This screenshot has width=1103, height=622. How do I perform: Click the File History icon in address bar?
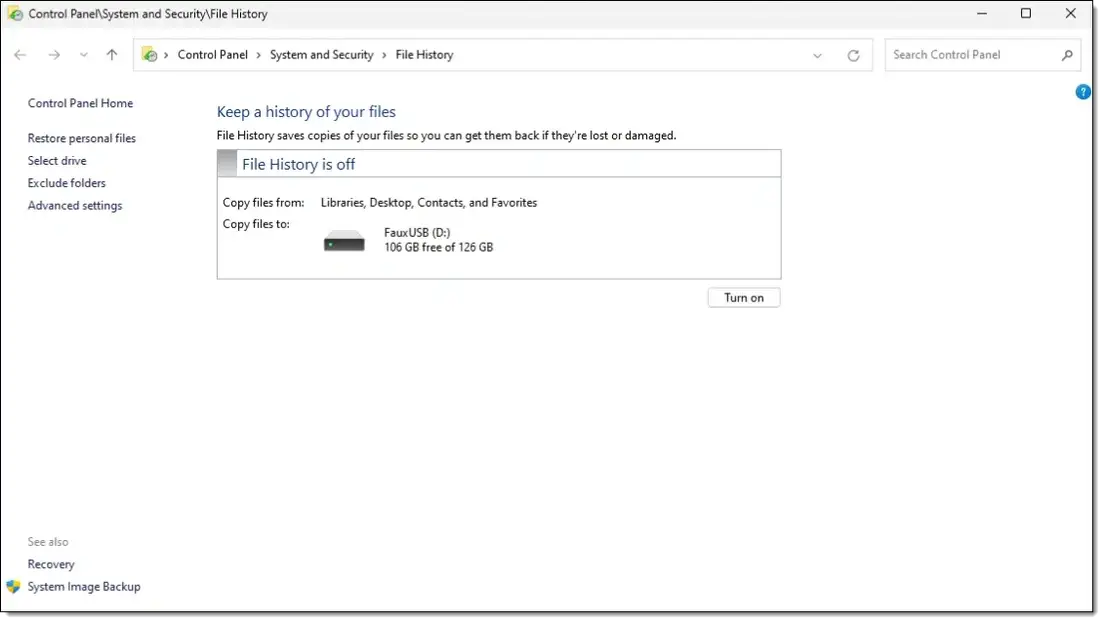[x=149, y=54]
